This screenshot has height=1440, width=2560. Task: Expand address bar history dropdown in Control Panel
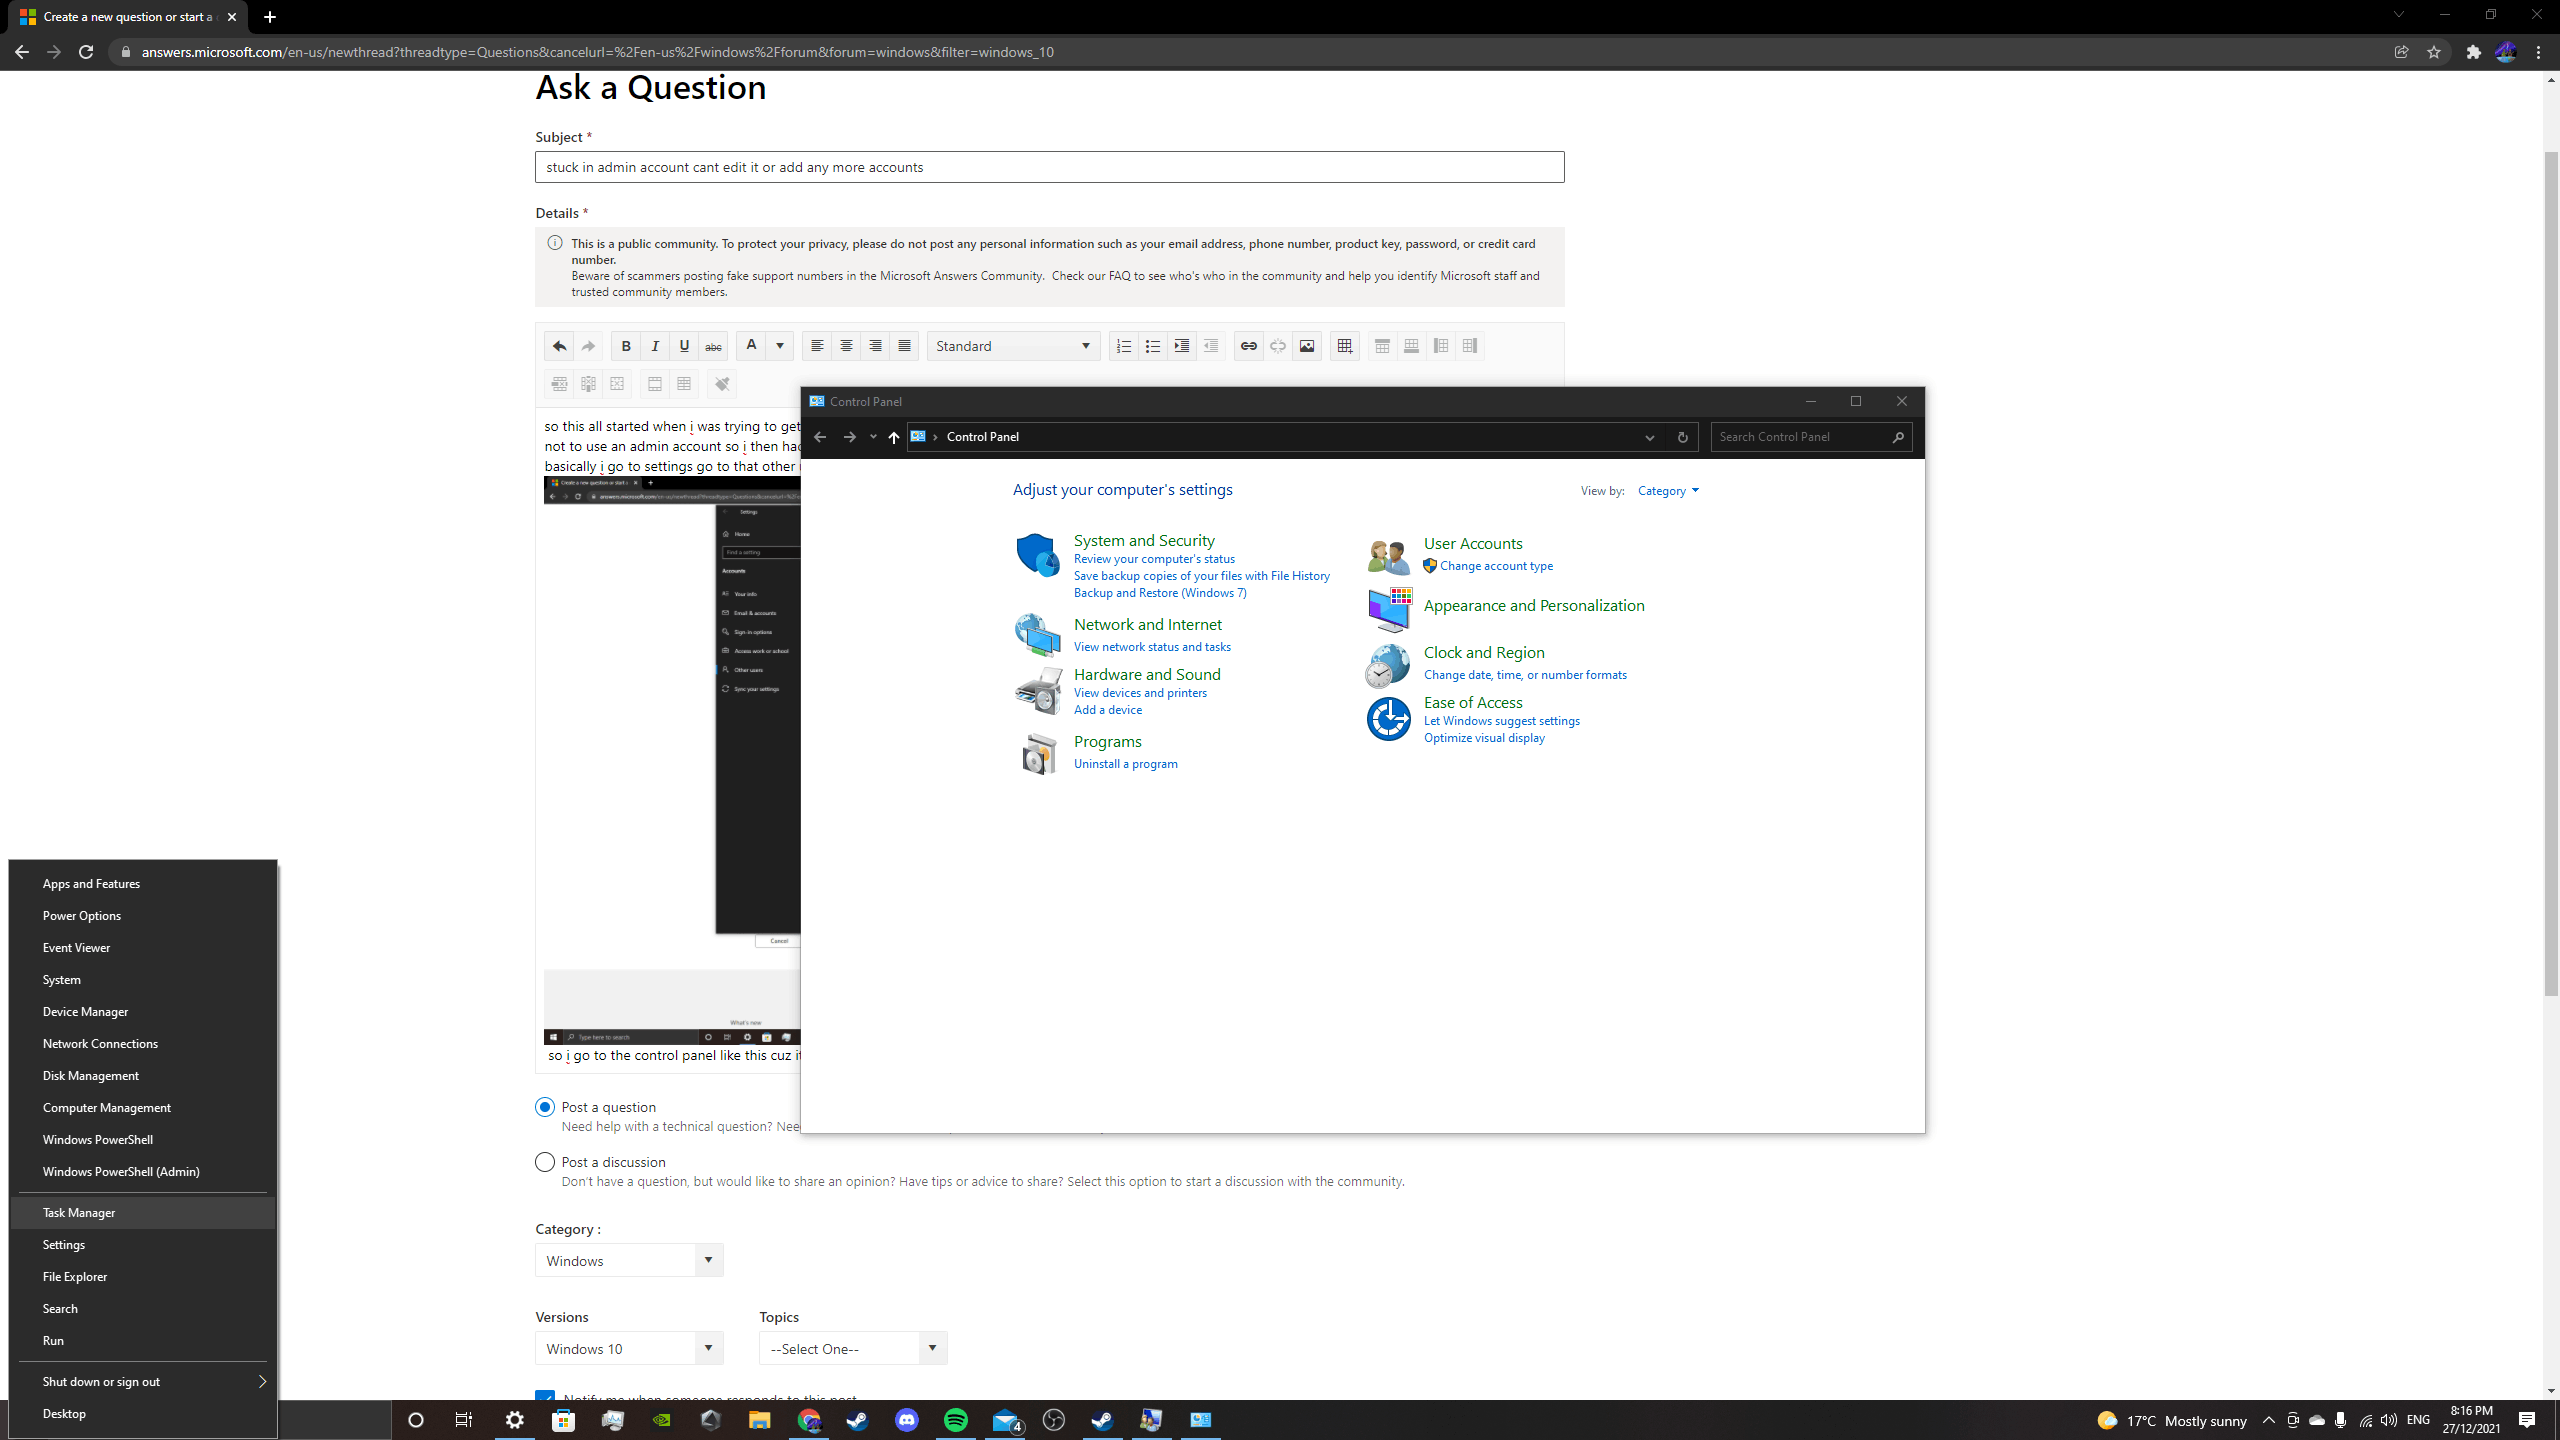[x=1650, y=437]
